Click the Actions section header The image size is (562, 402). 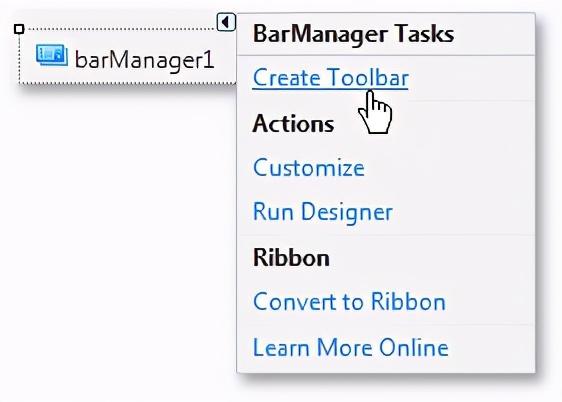coord(293,124)
